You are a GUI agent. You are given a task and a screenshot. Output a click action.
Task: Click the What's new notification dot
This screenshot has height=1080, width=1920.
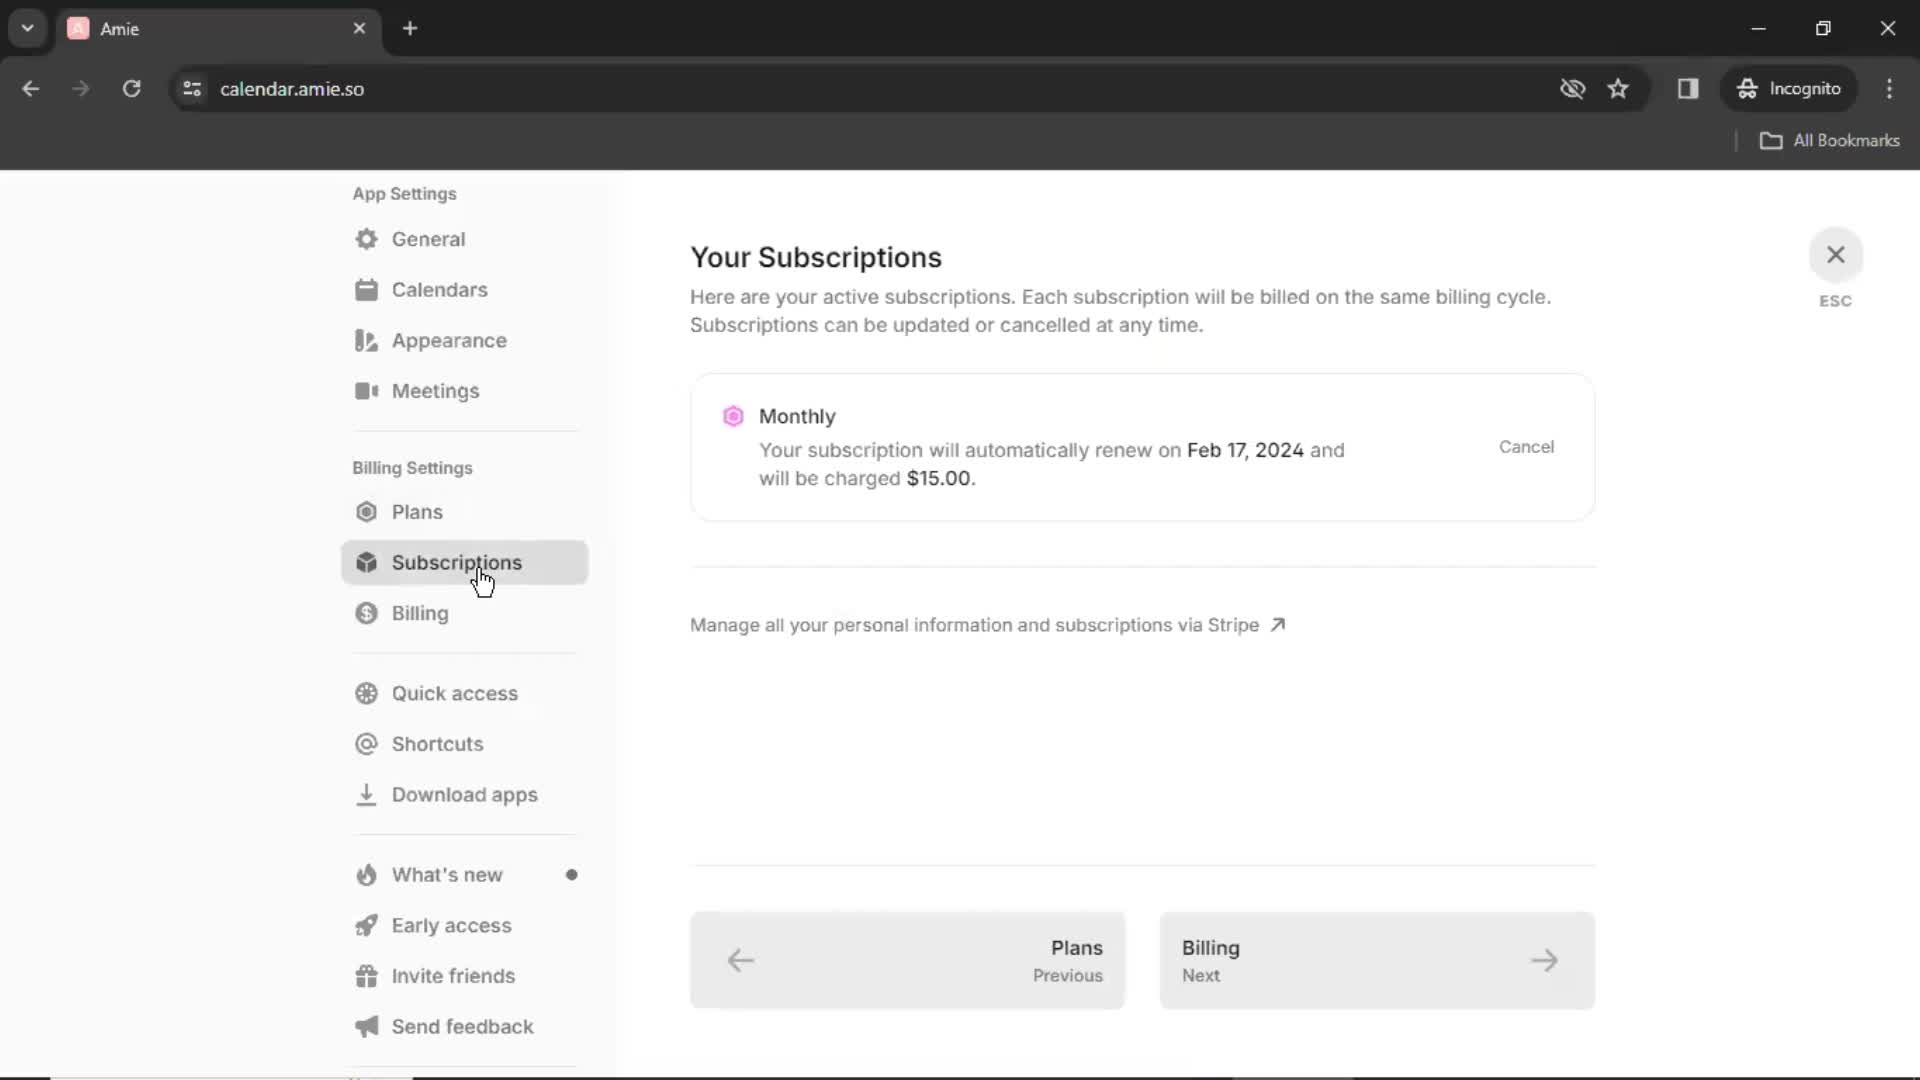coord(571,874)
